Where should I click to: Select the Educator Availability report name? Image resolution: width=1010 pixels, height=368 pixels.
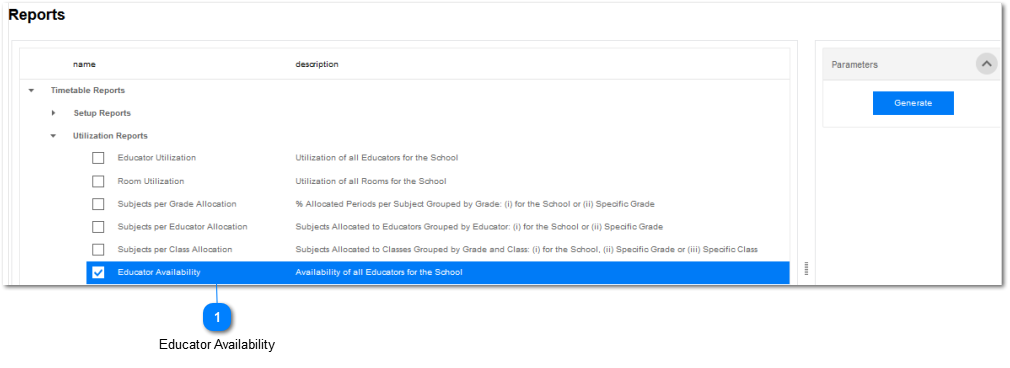159,273
